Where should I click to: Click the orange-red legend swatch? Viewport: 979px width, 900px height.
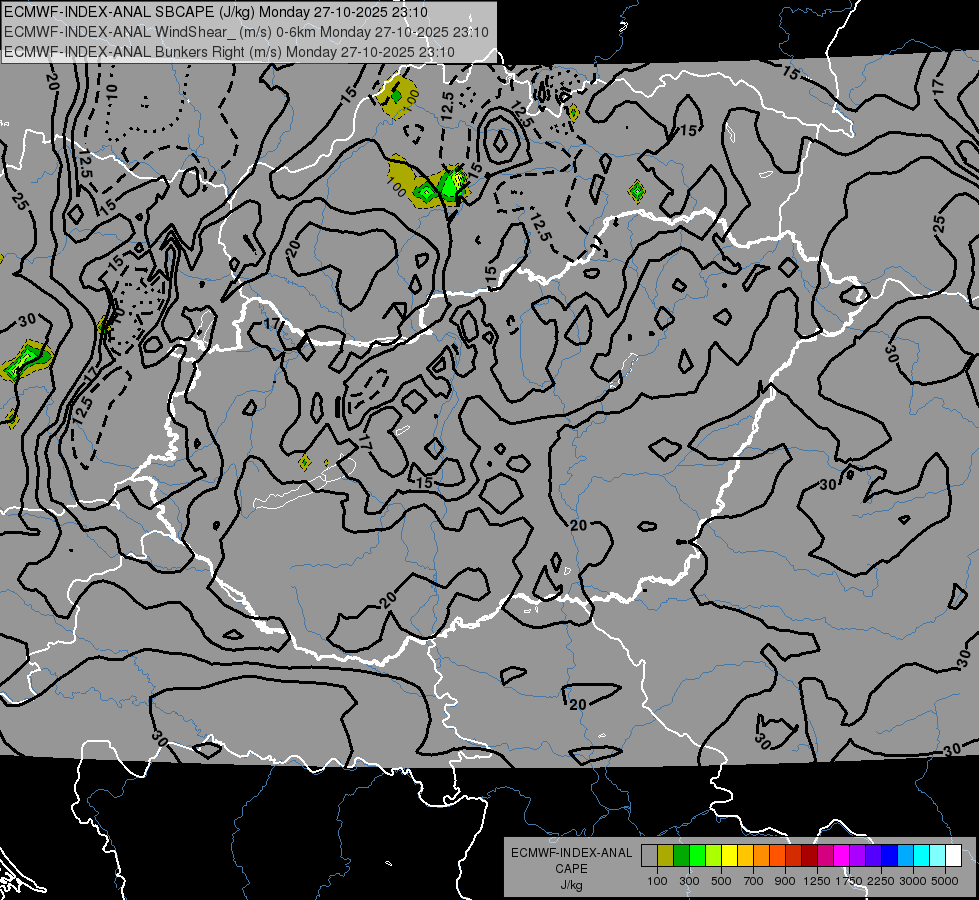tap(777, 856)
